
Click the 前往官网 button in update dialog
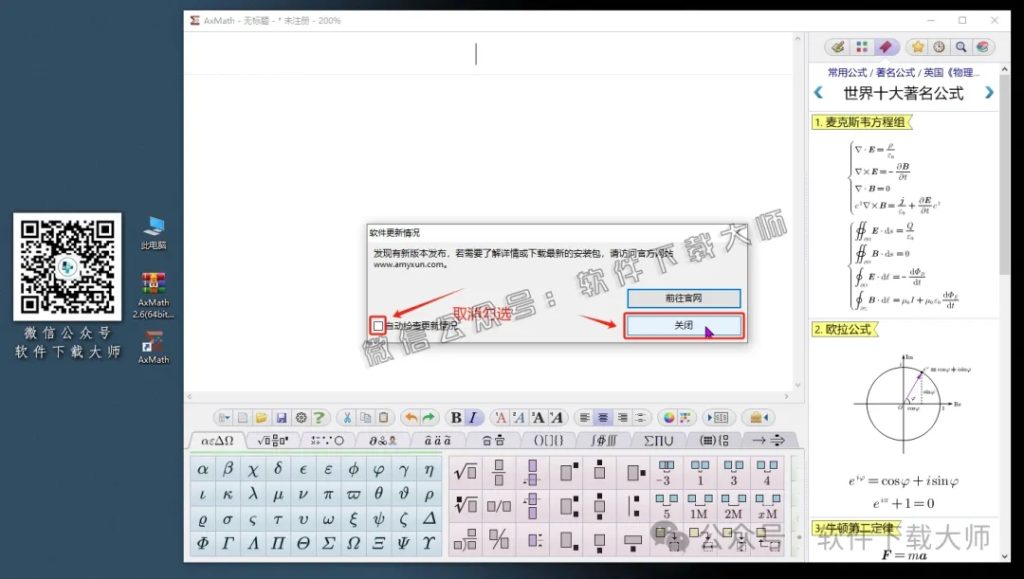pos(683,297)
